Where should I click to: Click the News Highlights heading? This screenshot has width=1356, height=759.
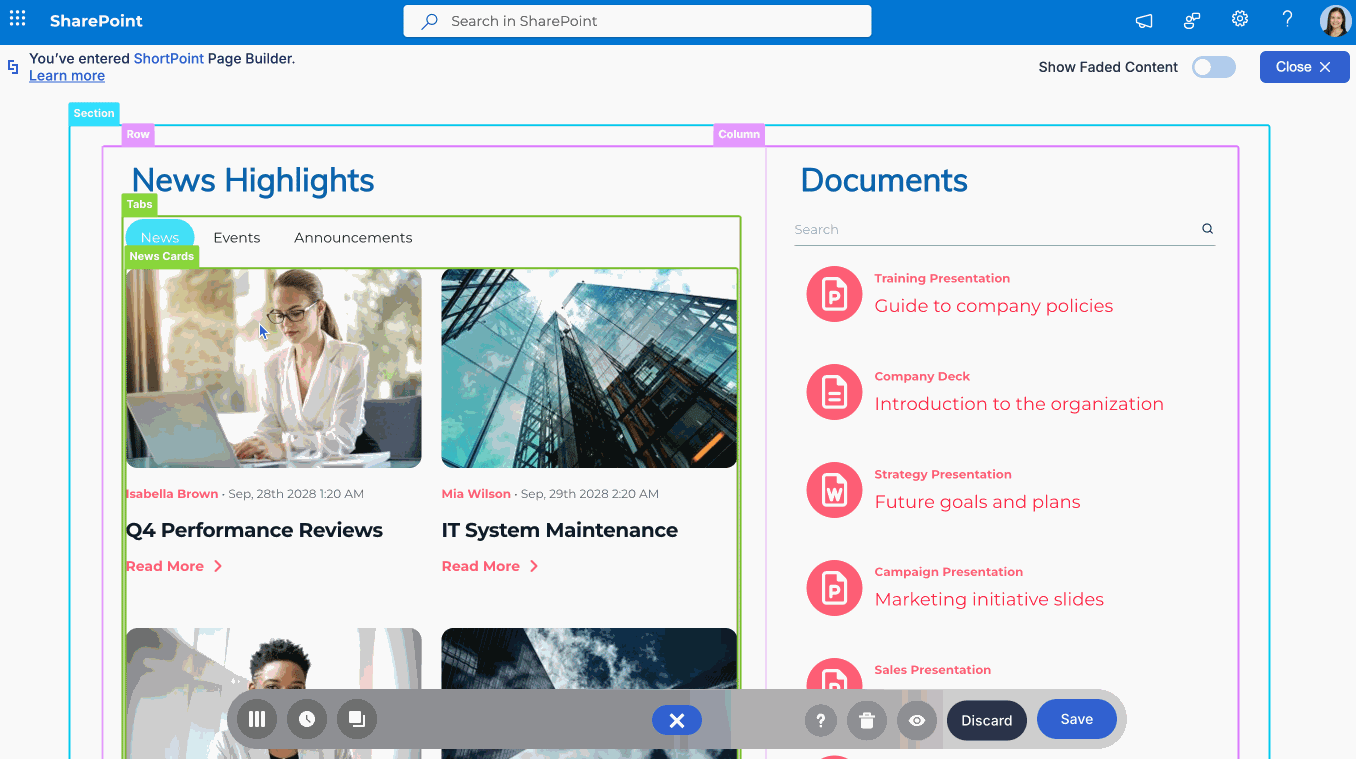click(253, 180)
